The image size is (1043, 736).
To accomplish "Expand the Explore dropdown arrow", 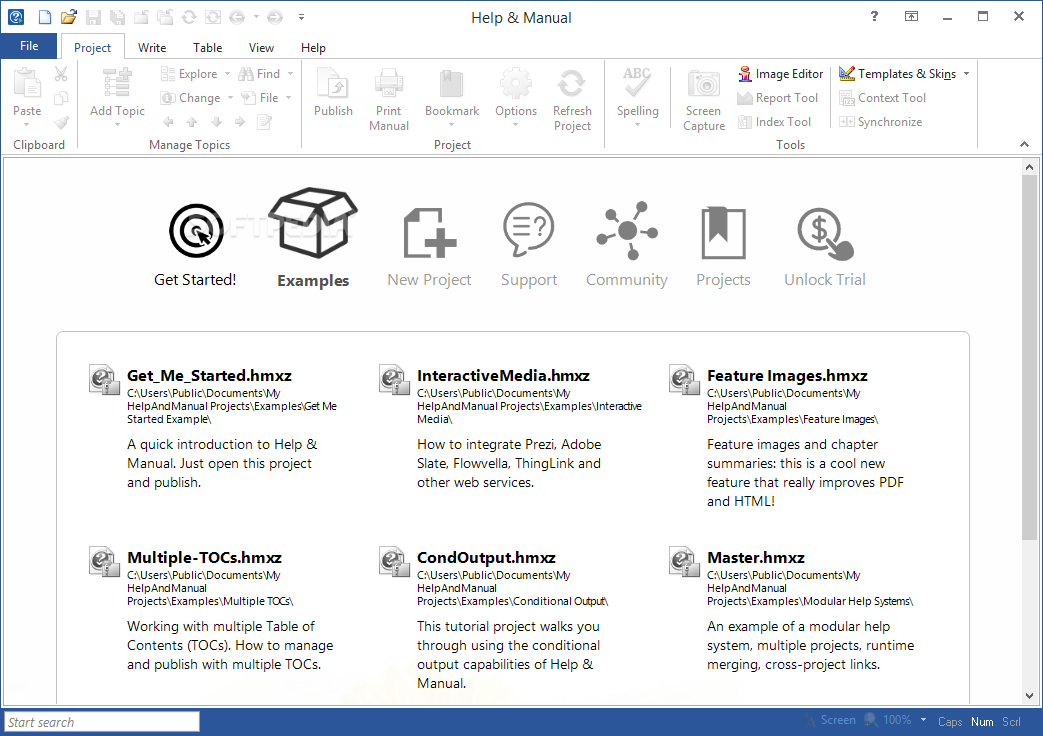I will 227,74.
